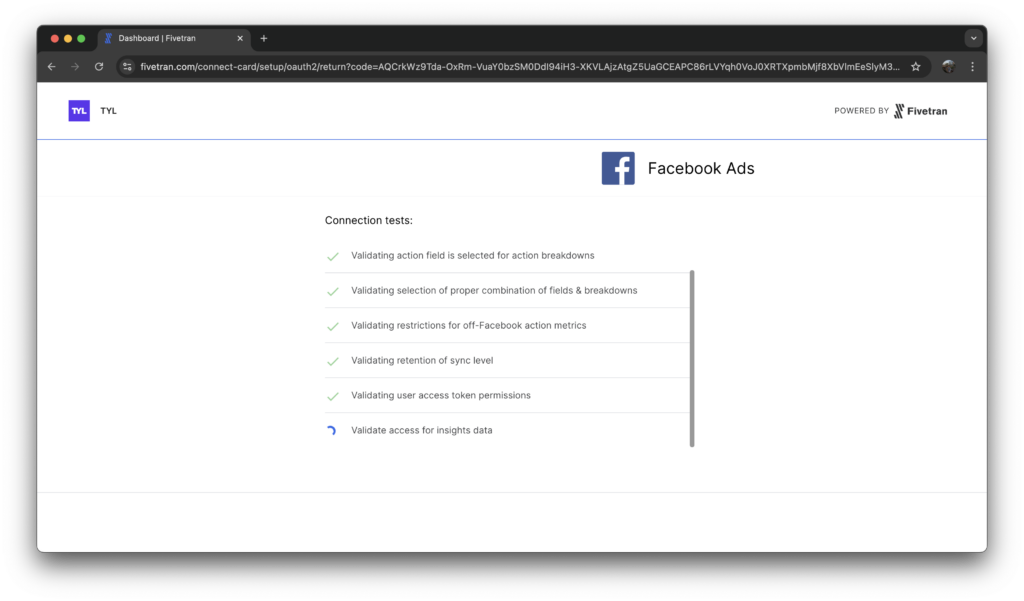Viewport: 1024px width, 601px height.
Task: Open the Chrome three-dot menu
Action: tap(972, 67)
